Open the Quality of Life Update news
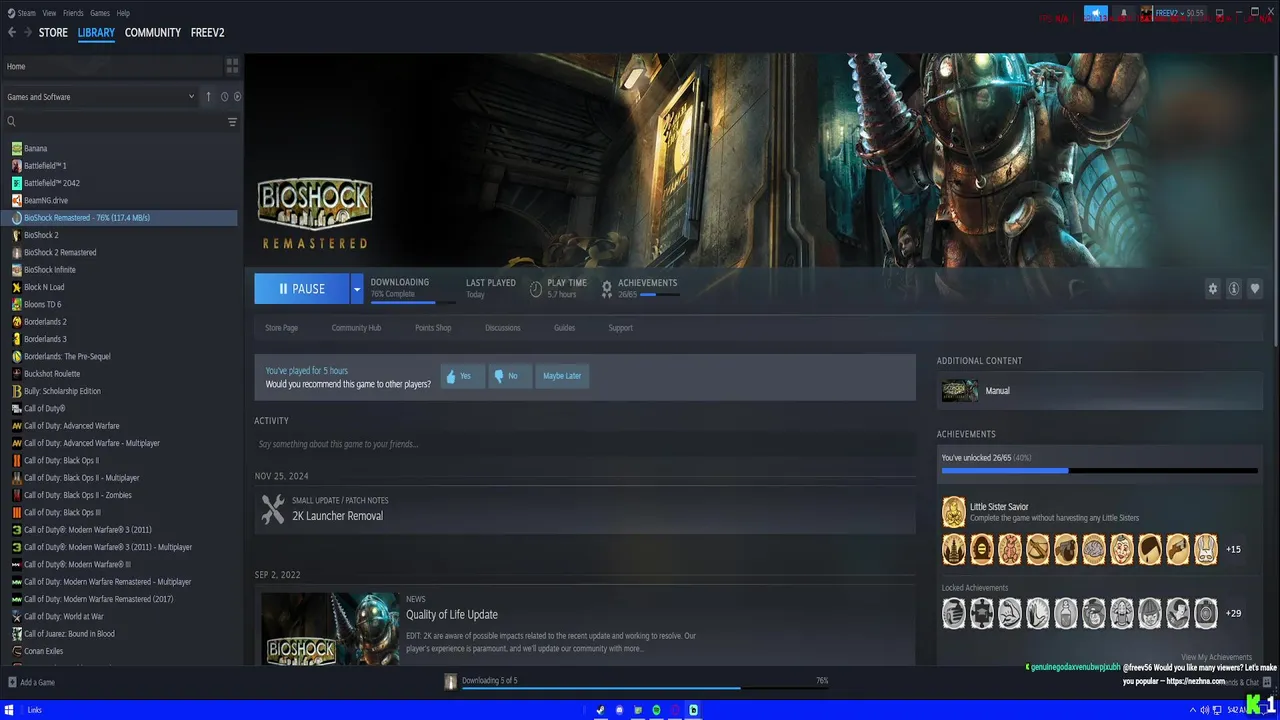 [x=451, y=615]
